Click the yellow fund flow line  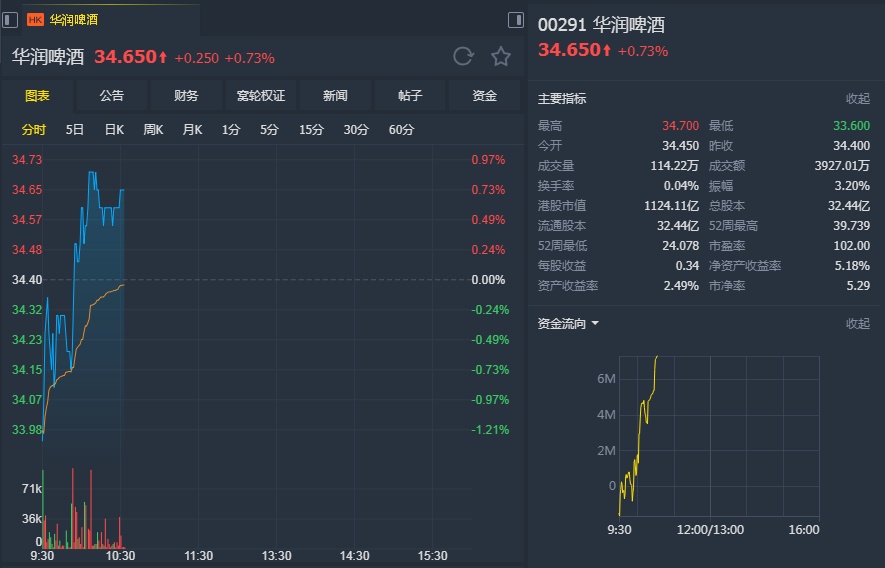point(641,435)
